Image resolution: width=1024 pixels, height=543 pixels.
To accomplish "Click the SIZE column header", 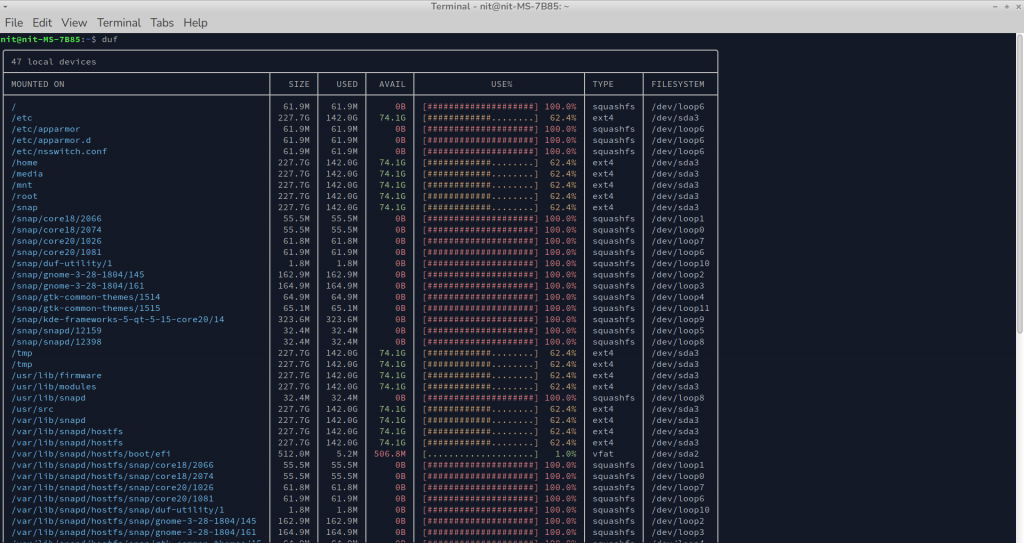I will point(299,84).
